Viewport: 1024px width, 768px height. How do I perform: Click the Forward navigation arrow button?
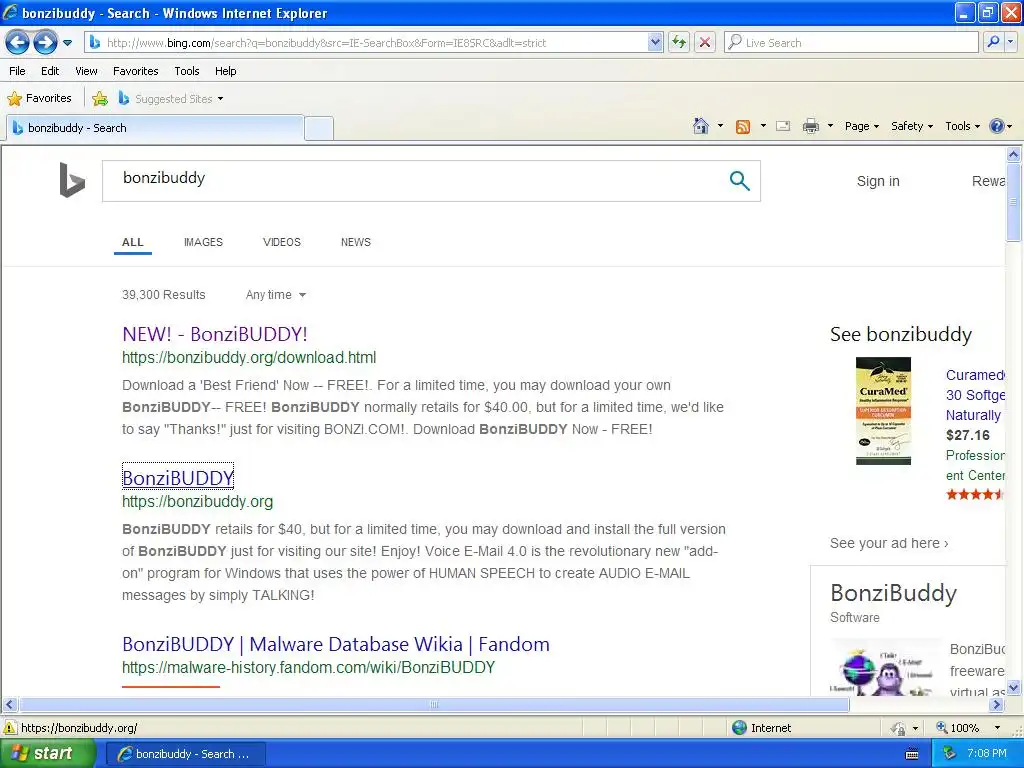pyautogui.click(x=45, y=43)
